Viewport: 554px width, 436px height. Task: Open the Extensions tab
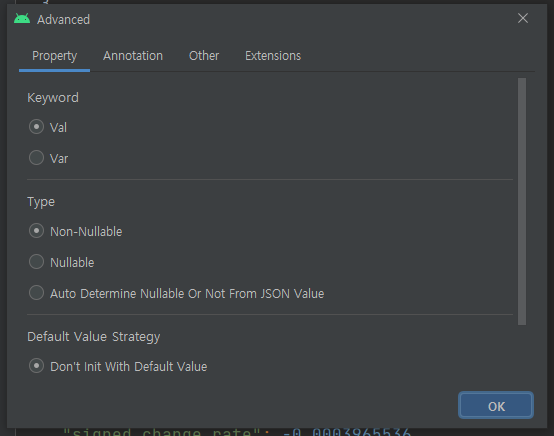[273, 56]
